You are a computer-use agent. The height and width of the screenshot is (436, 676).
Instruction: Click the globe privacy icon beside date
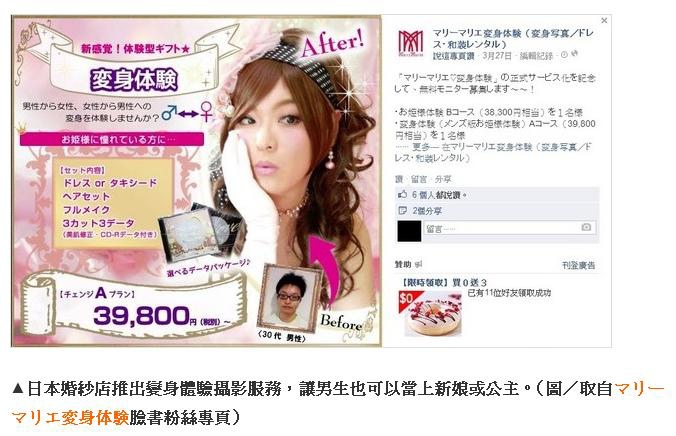click(574, 54)
